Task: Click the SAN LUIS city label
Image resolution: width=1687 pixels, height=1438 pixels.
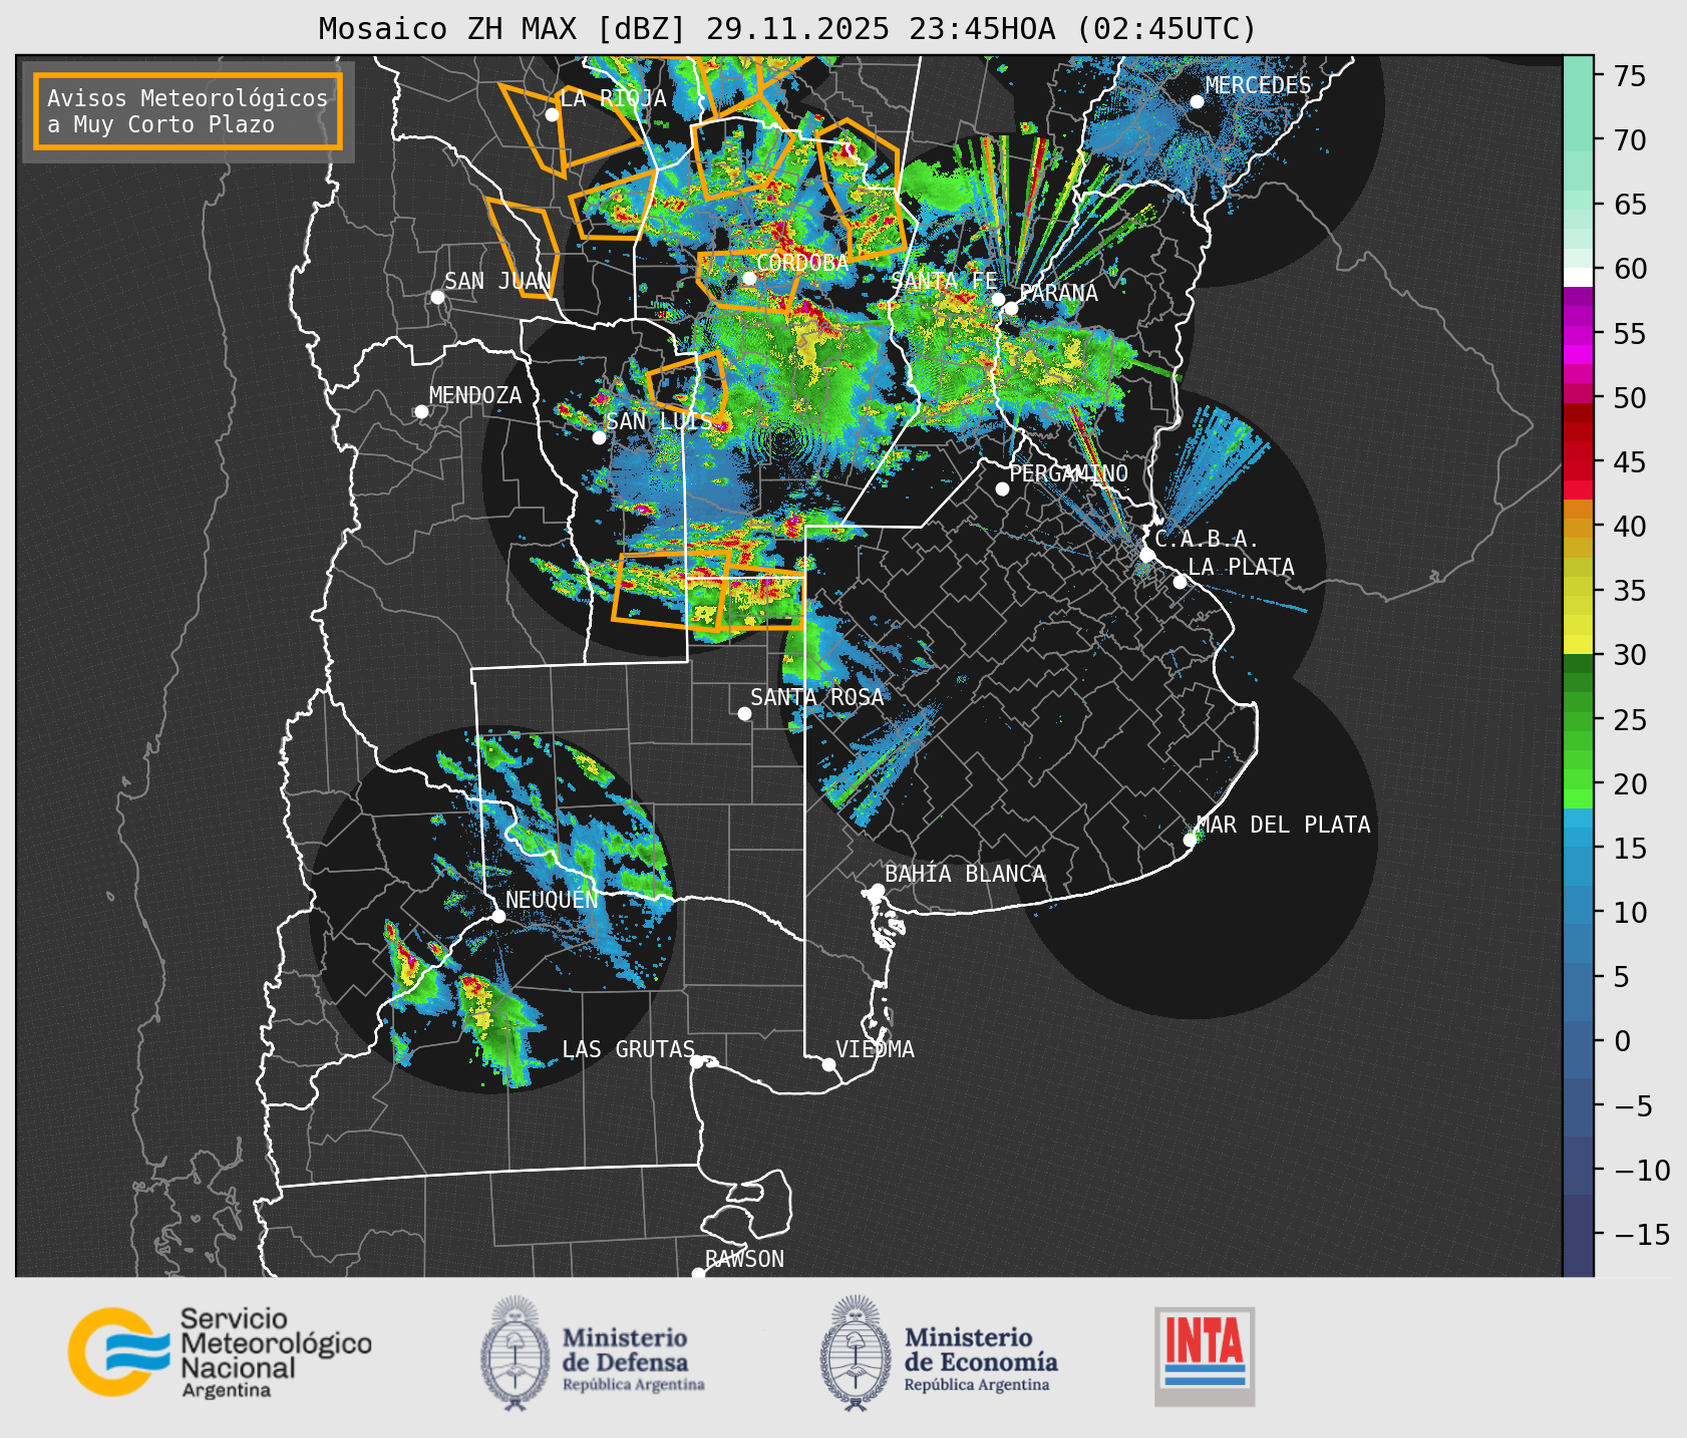Action: [x=659, y=421]
